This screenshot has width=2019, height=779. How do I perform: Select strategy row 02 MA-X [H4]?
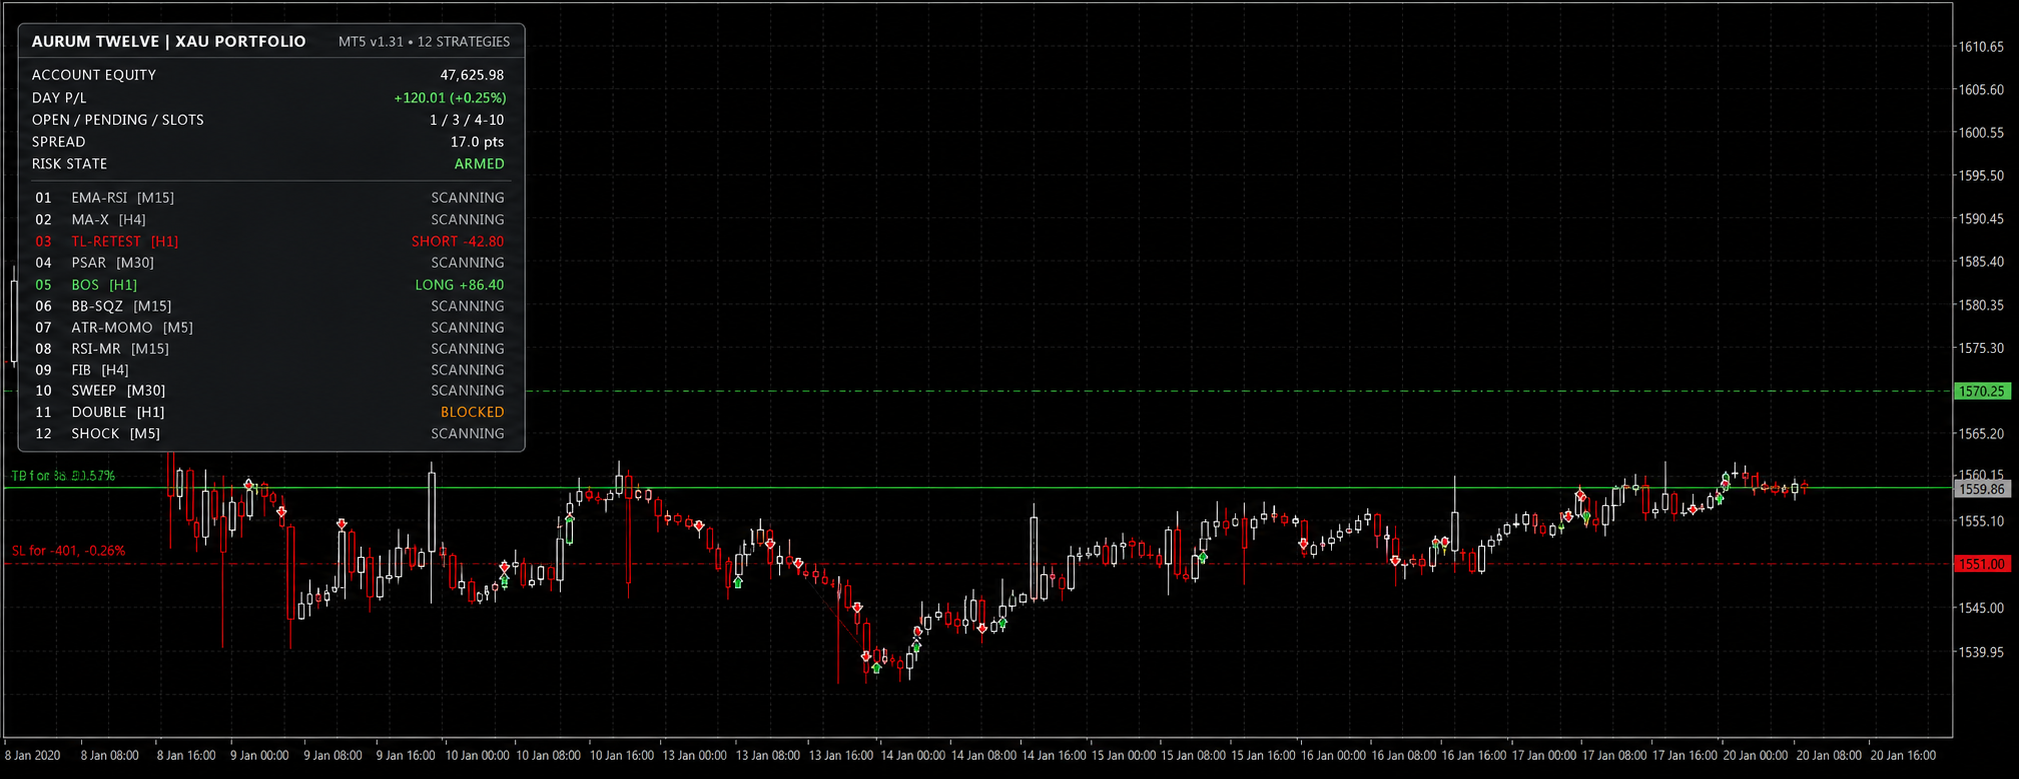click(x=270, y=220)
